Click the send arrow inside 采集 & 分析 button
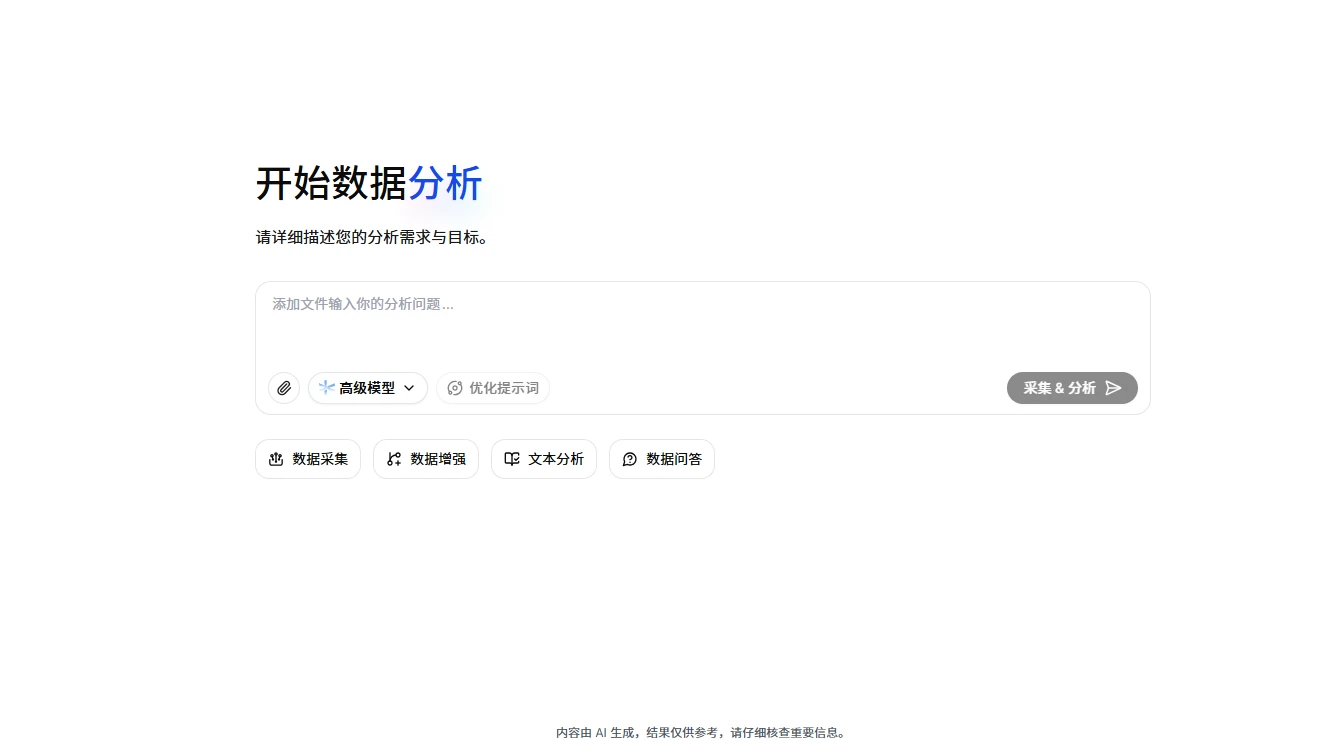Viewport: 1336px width, 741px height. point(1113,388)
